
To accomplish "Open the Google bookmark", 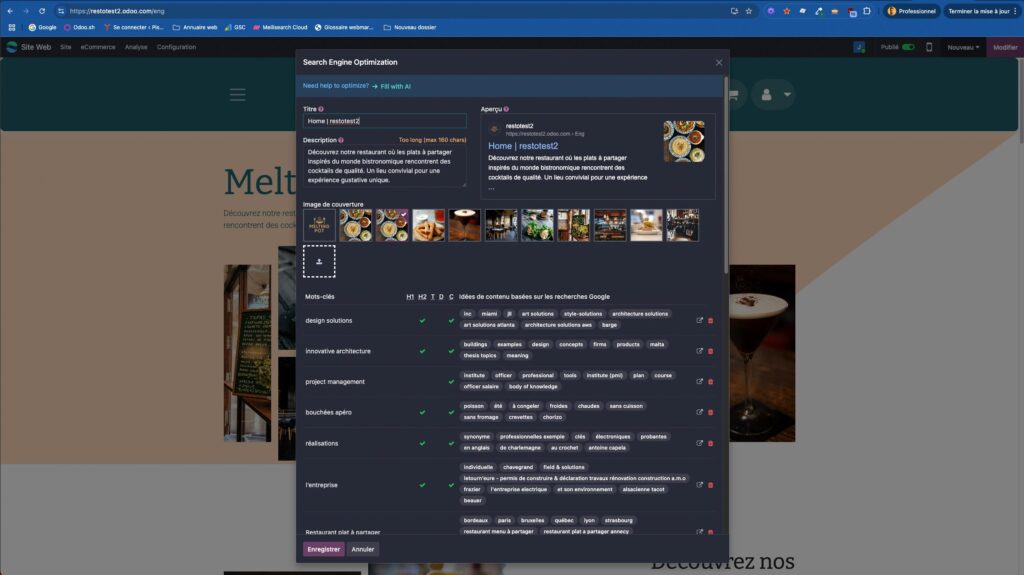I will [42, 27].
